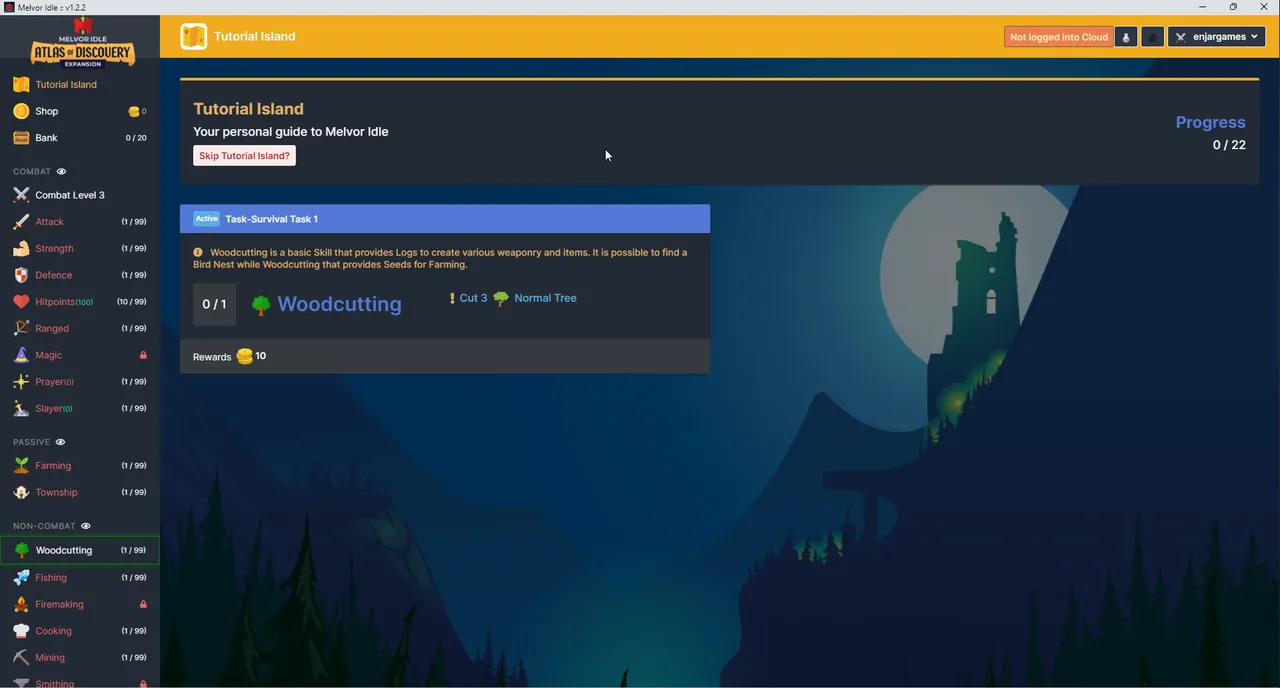The height and width of the screenshot is (688, 1280).
Task: Click the Progress 0 / 22 counter
Action: (1229, 145)
